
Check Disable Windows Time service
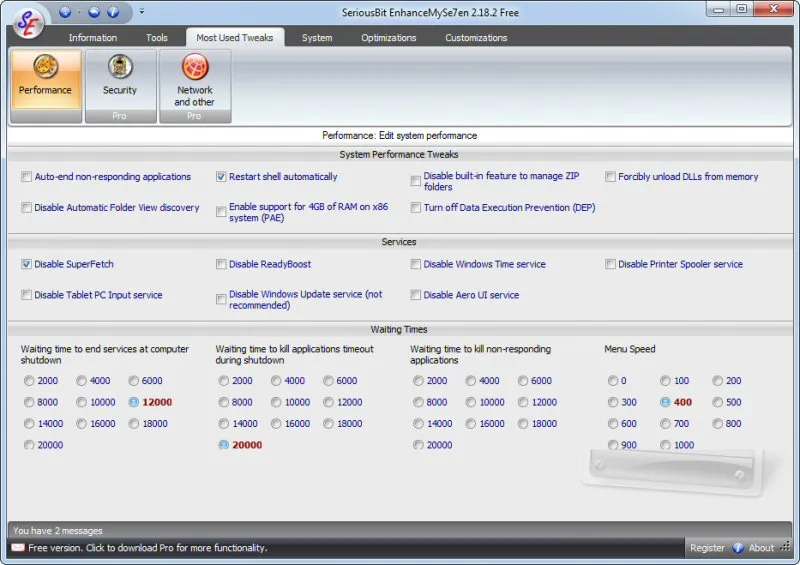click(x=415, y=264)
